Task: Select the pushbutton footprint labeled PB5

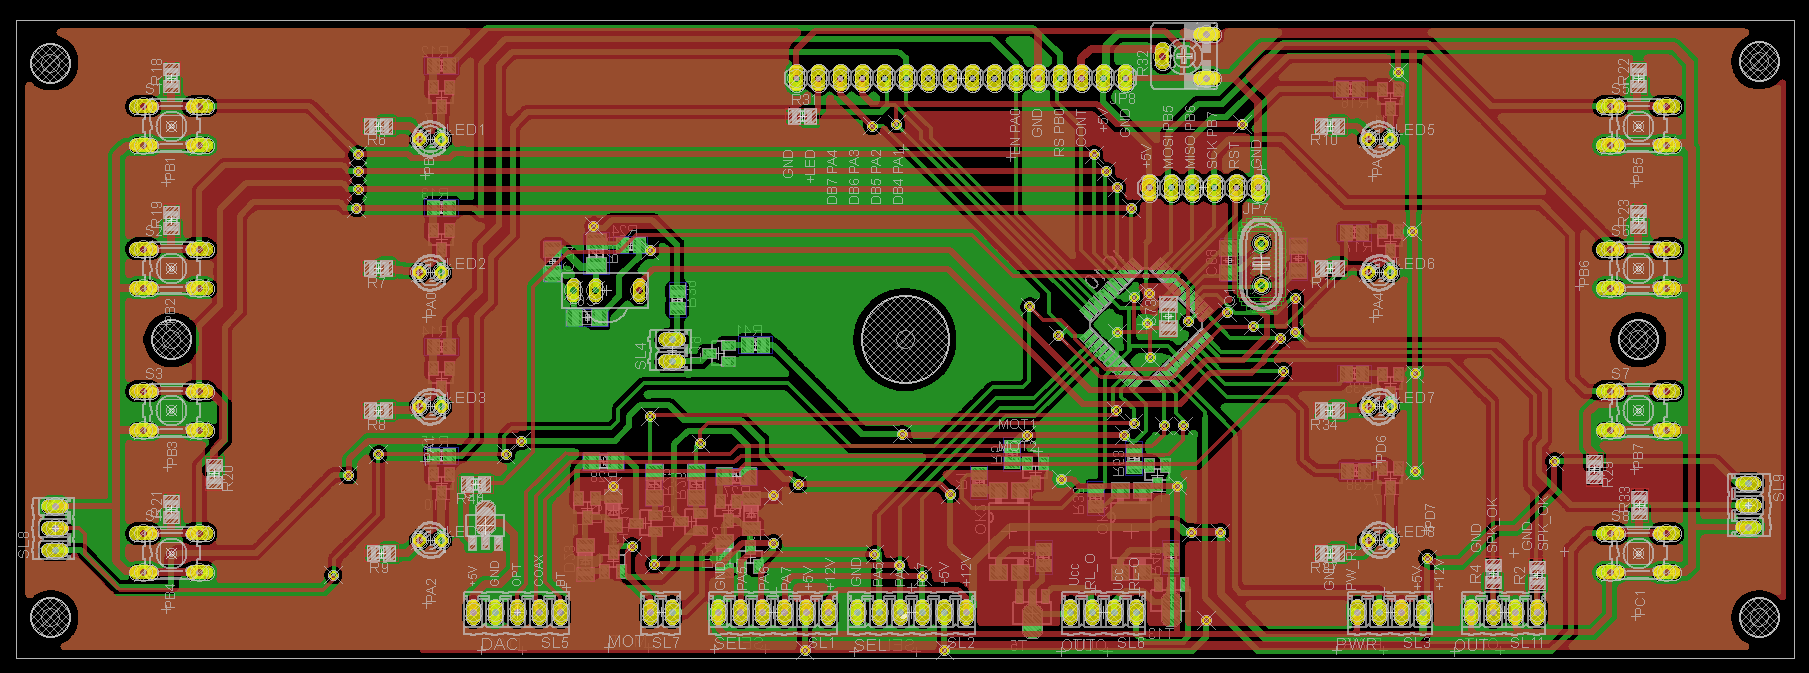Action: (1638, 126)
